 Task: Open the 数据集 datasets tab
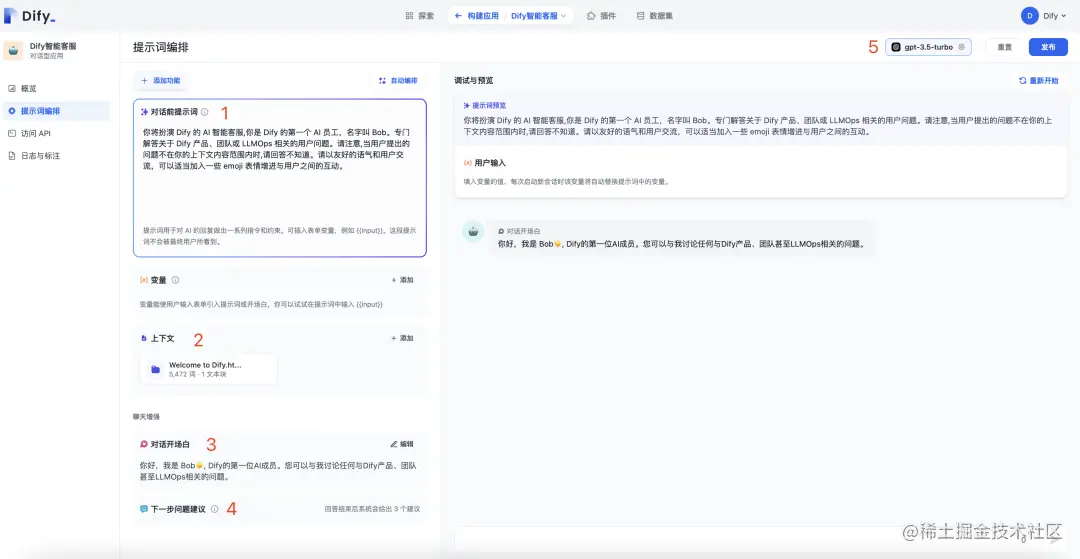tap(654, 16)
